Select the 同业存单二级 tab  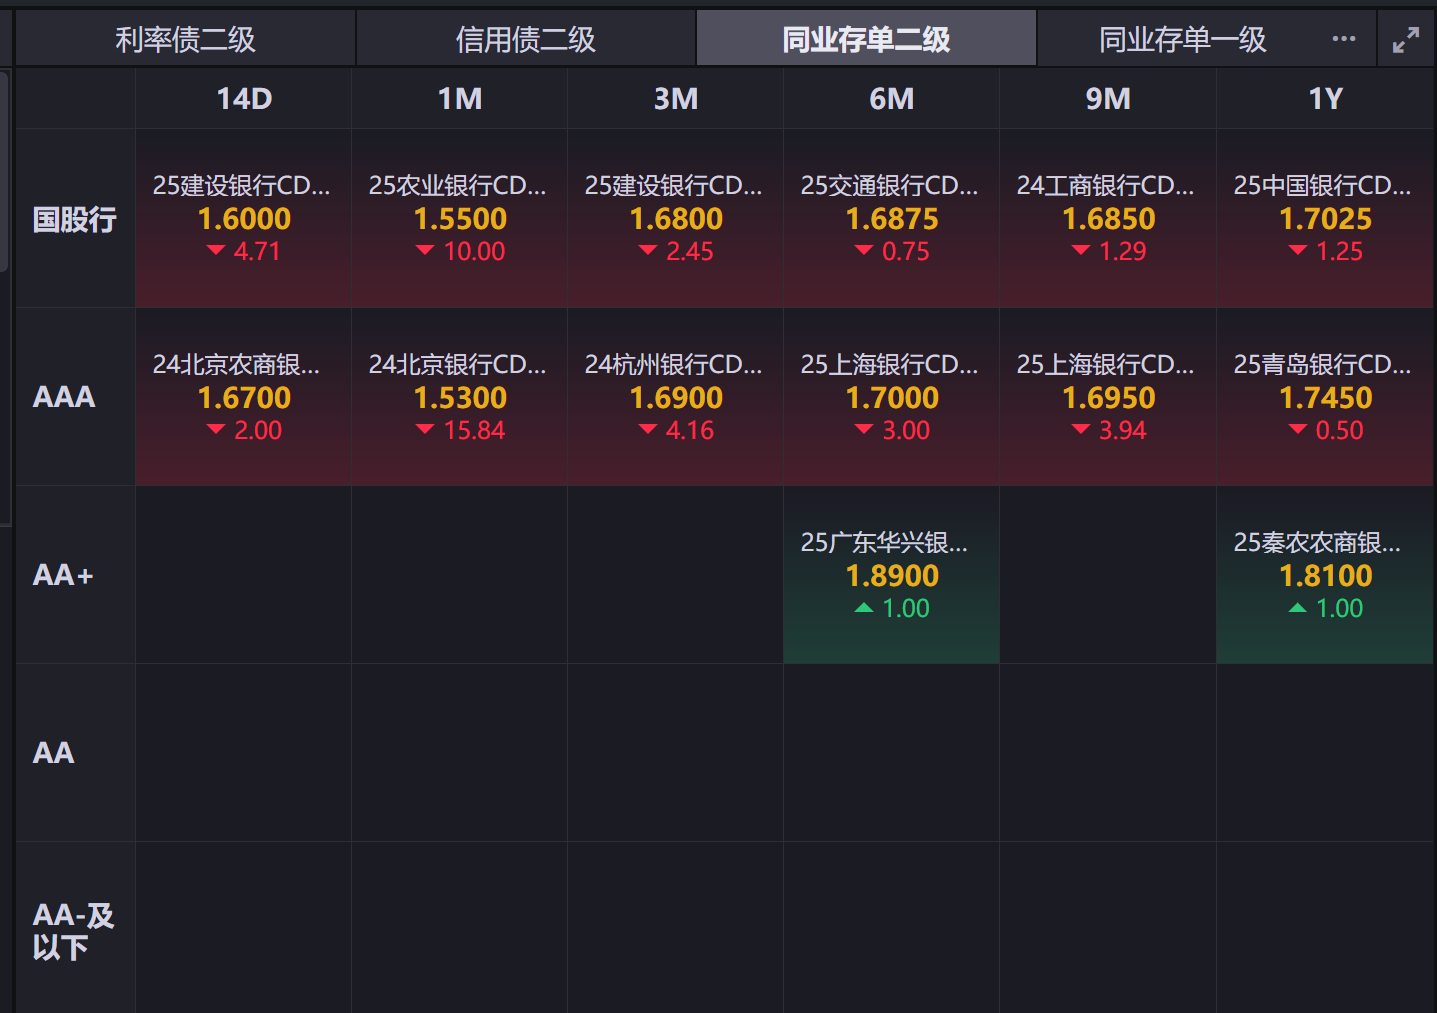[866, 39]
